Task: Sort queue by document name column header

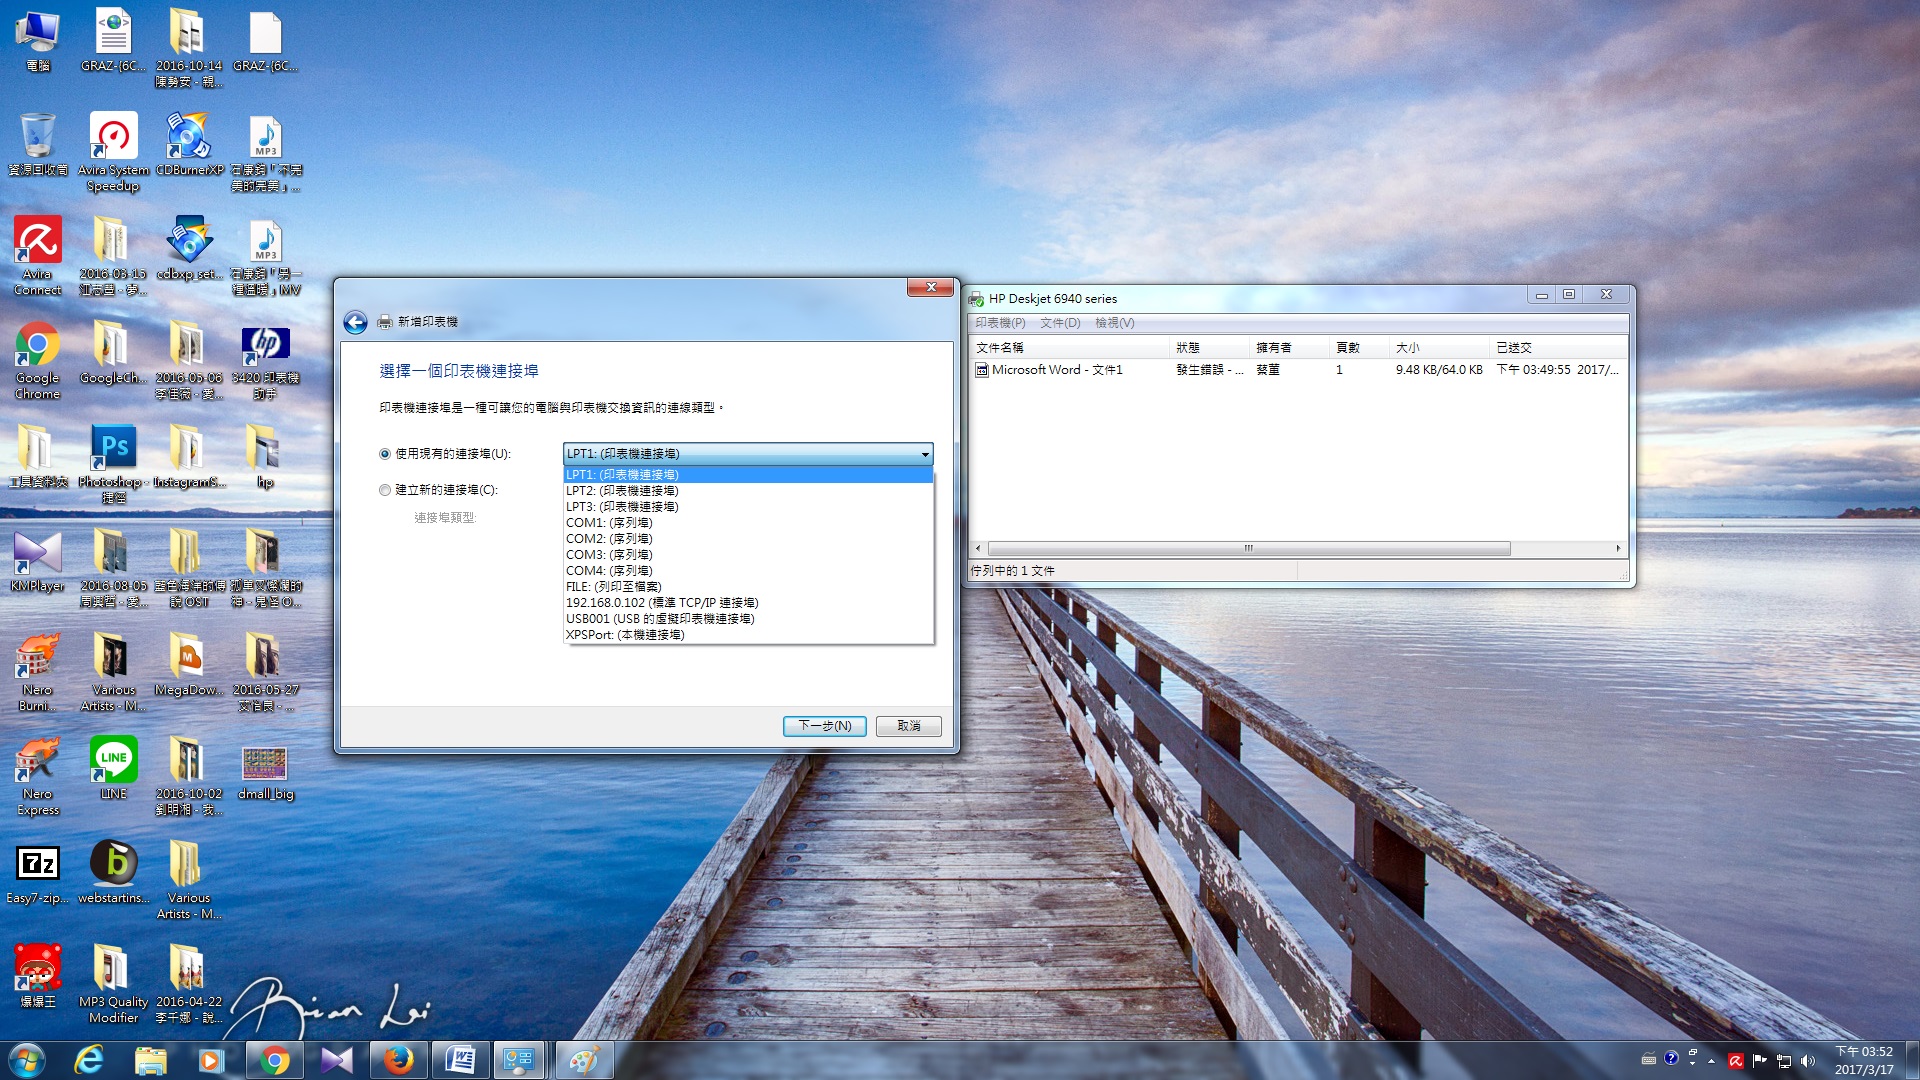Action: point(1069,348)
